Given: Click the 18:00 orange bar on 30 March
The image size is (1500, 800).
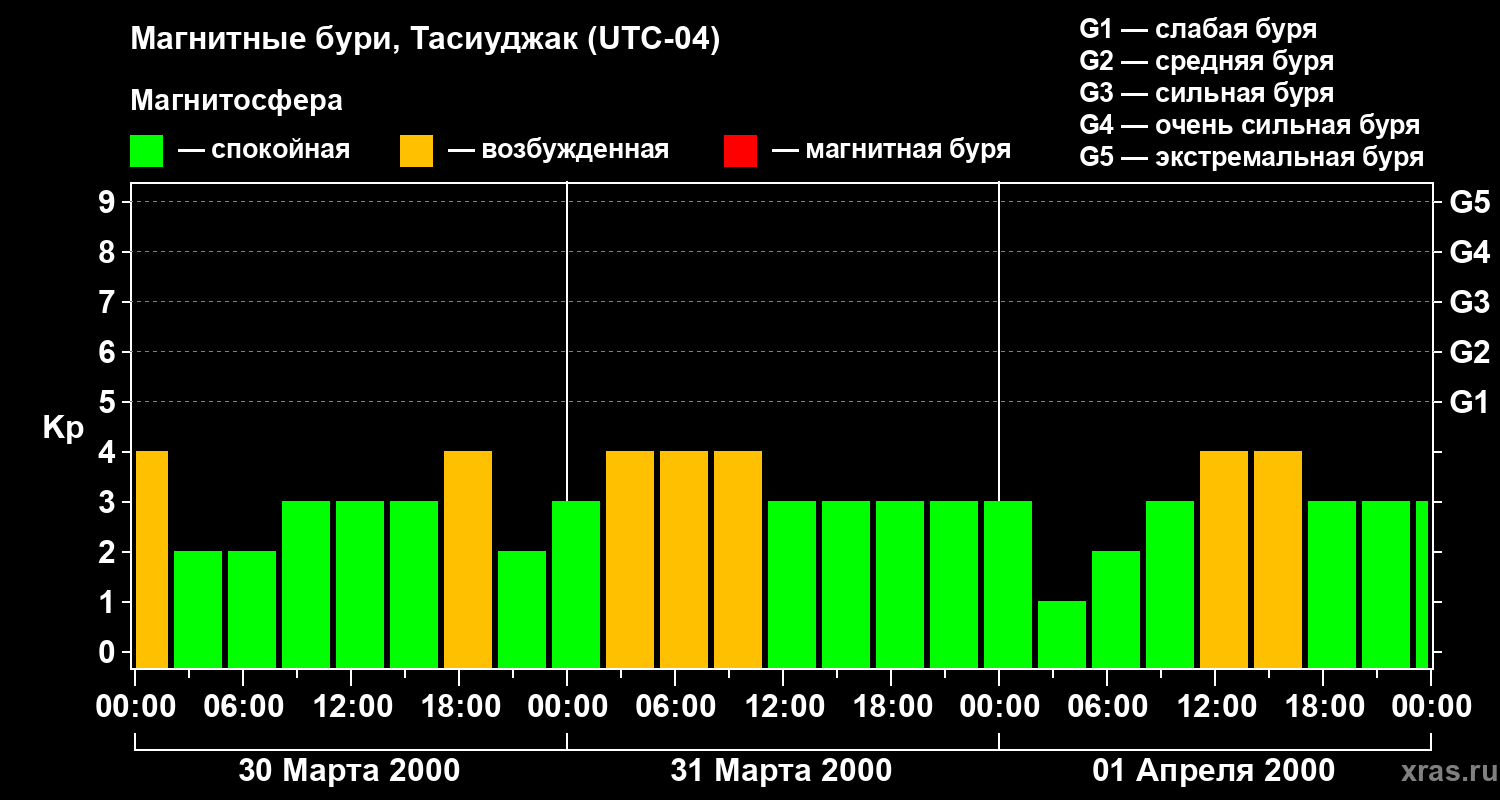Looking at the screenshot, I should [x=468, y=559].
